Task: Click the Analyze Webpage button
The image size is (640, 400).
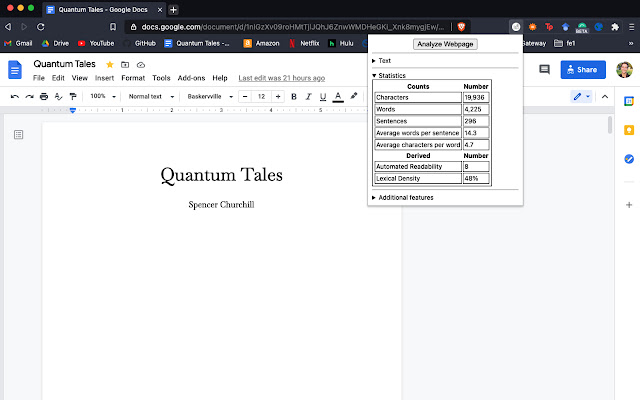Action: 445,44
